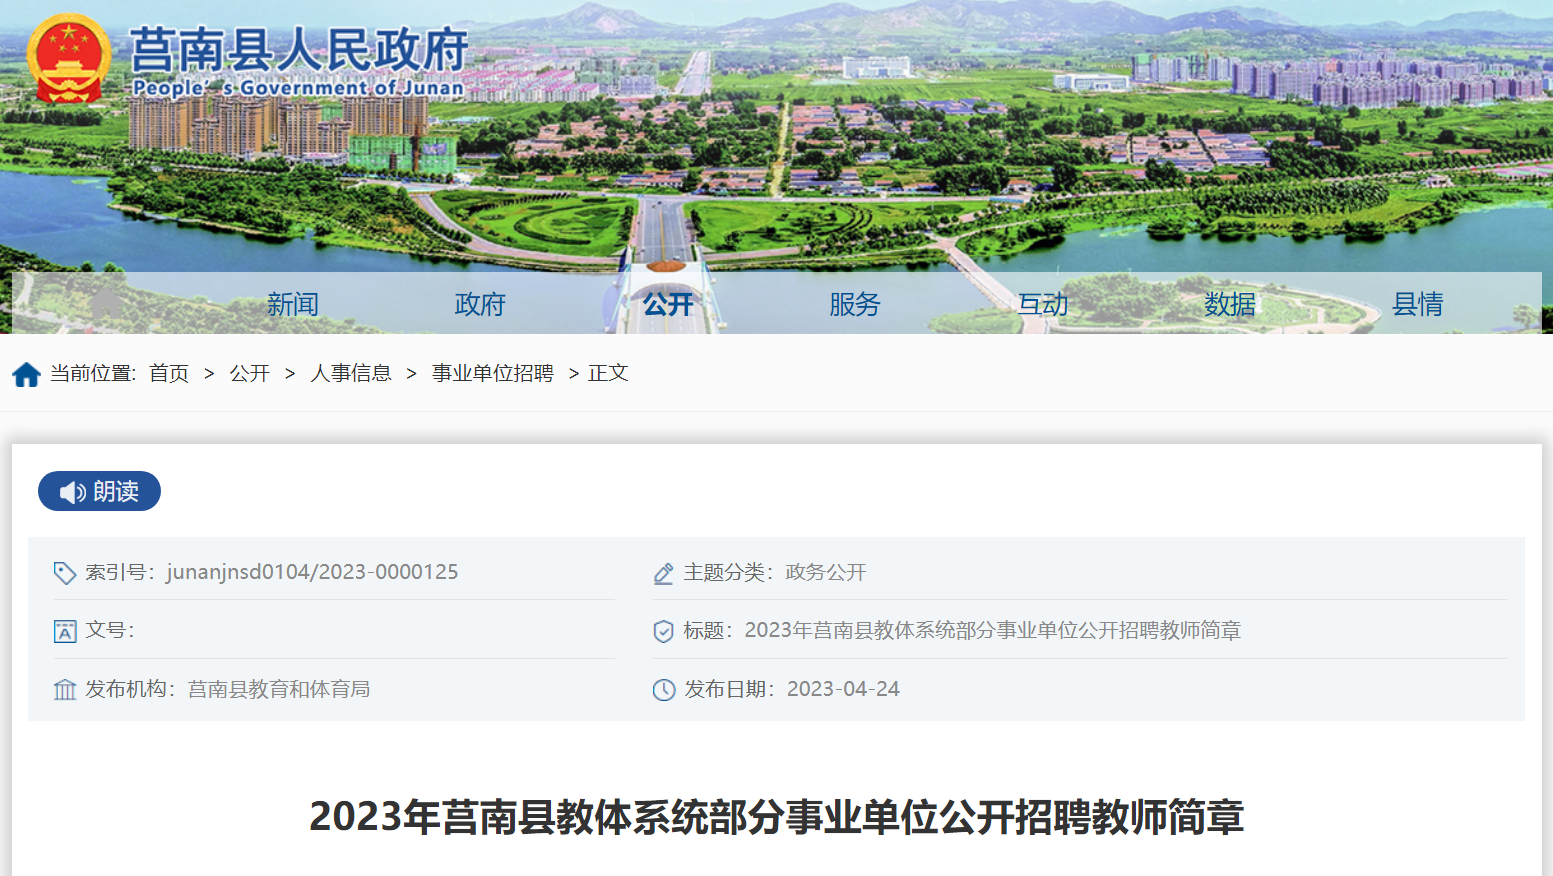Click the institution icon beside 发布机构
Viewport: 1553px width, 876px height.
point(65,690)
